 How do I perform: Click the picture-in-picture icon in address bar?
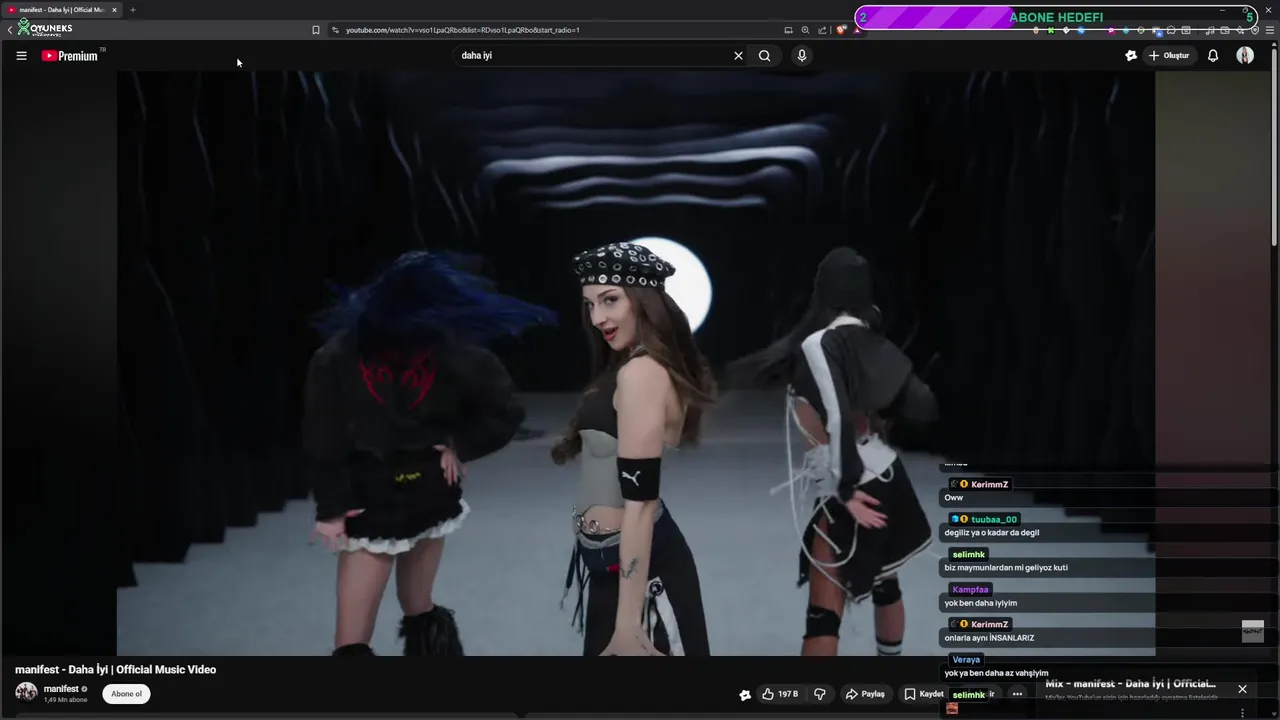point(788,30)
